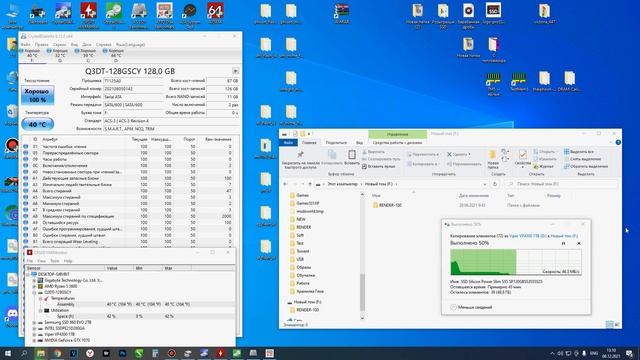Click the taskbar search magnifier
The width and height of the screenshot is (640, 360).
click(24, 353)
